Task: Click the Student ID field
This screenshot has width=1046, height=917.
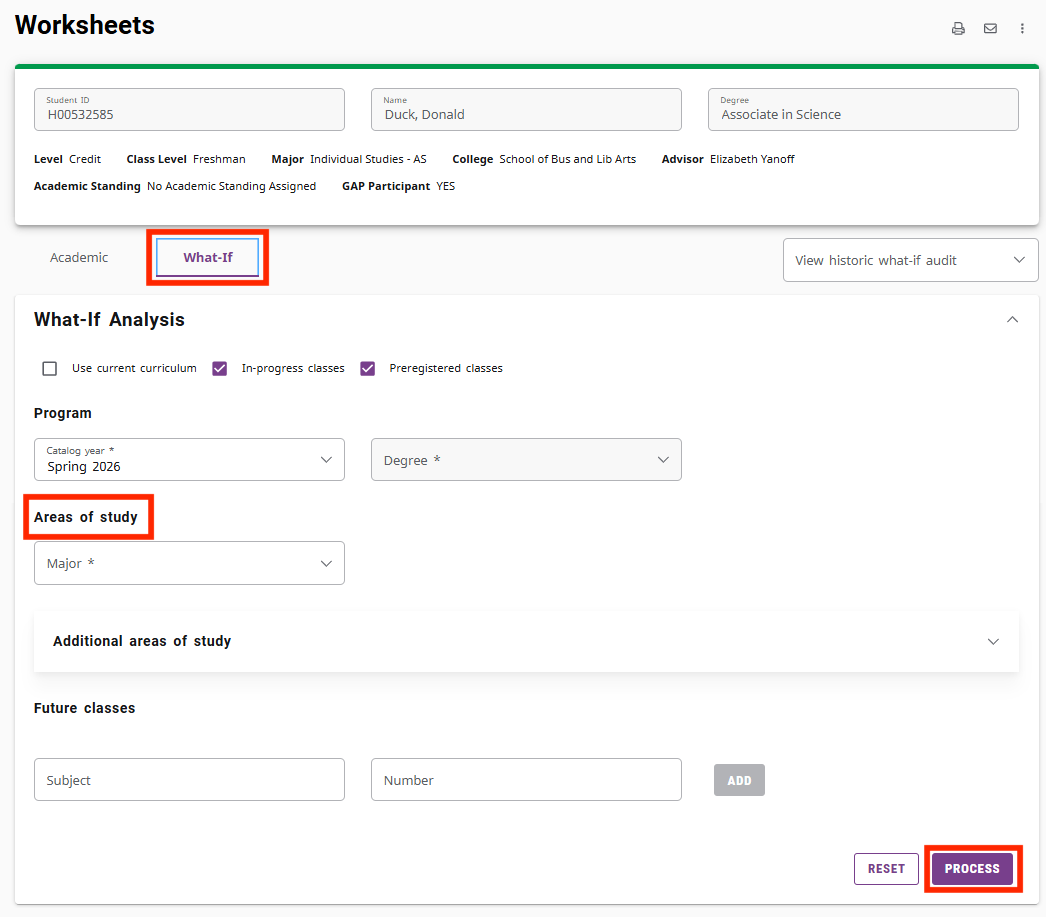Action: [x=189, y=110]
